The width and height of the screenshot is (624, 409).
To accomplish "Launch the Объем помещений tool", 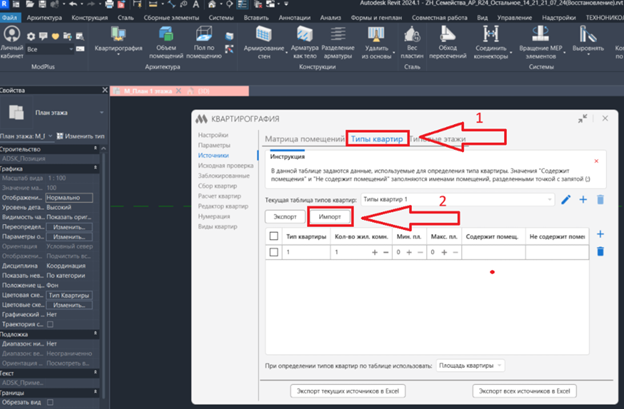I will click(166, 42).
